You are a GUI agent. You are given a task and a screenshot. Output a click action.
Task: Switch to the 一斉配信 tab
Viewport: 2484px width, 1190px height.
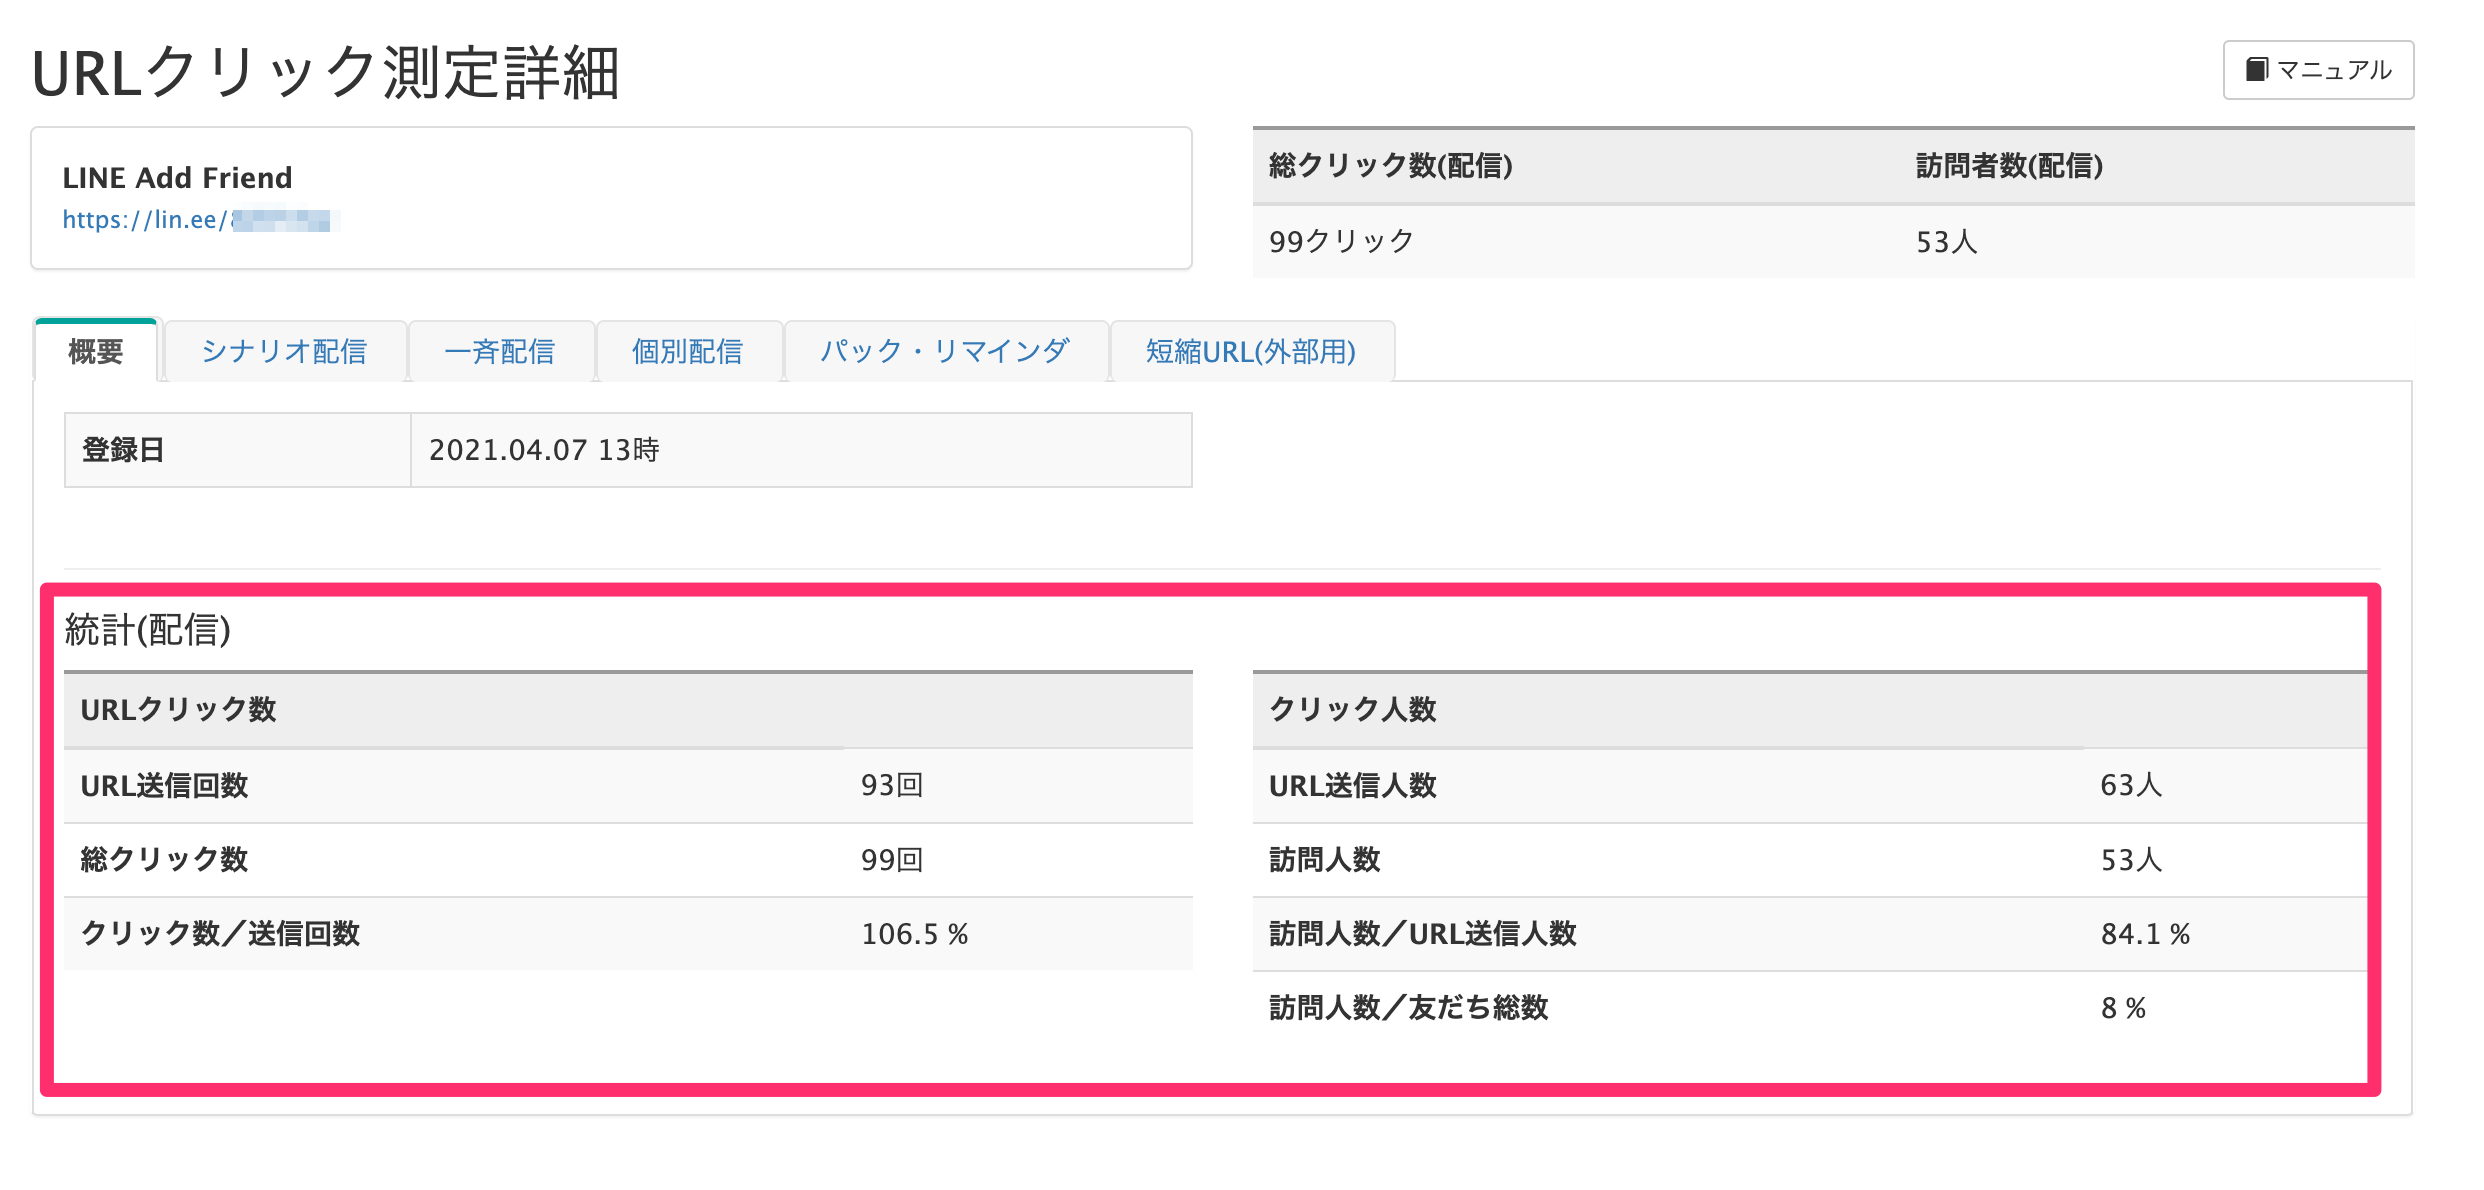500,351
